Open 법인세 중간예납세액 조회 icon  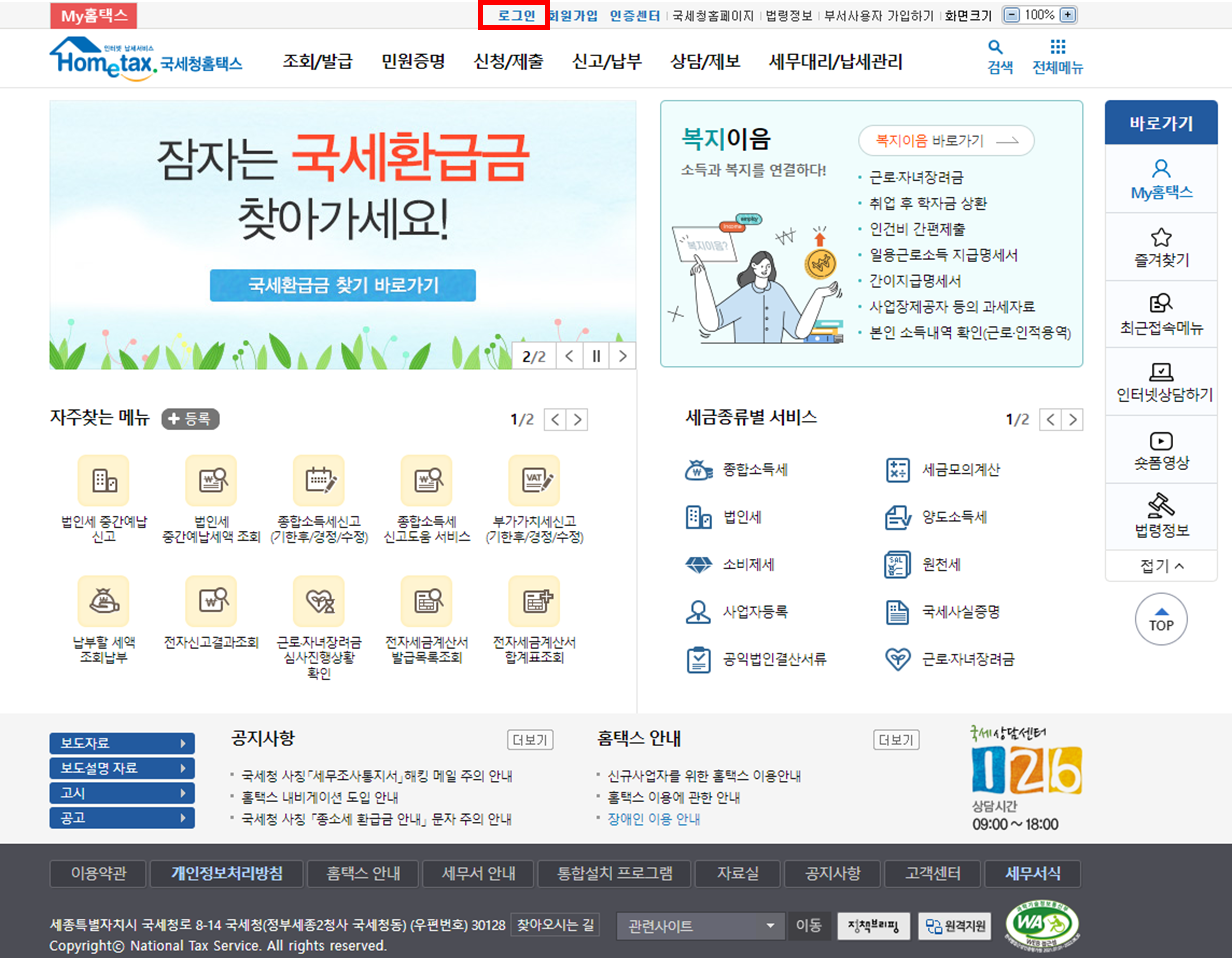[x=211, y=480]
